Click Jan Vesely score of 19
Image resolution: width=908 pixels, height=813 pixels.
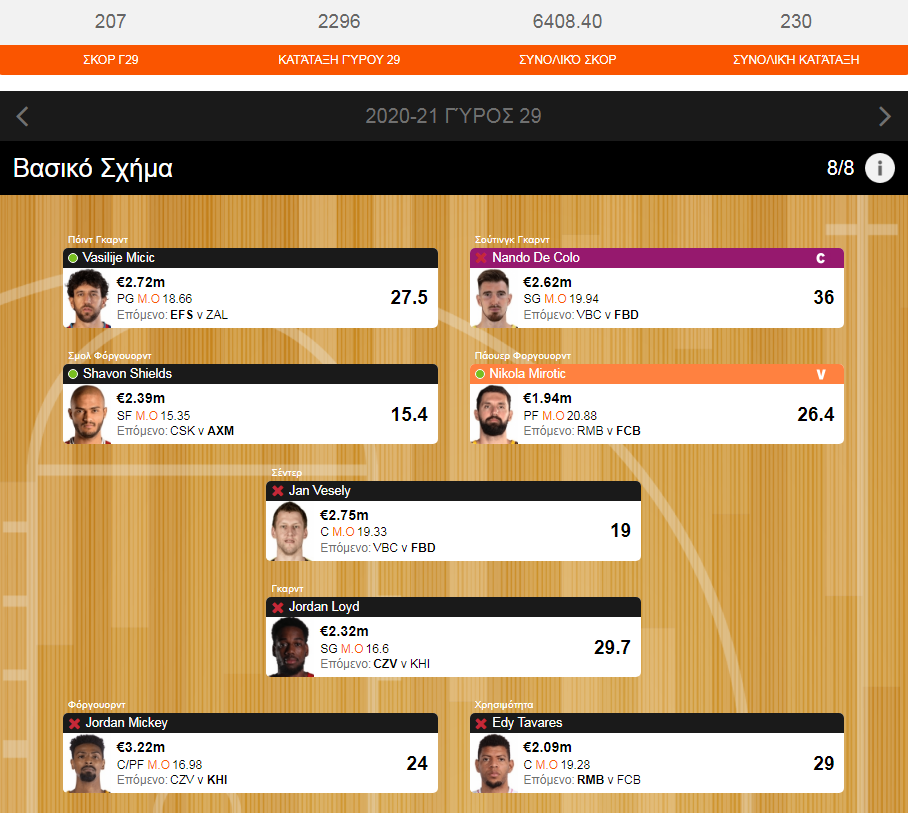(x=620, y=530)
